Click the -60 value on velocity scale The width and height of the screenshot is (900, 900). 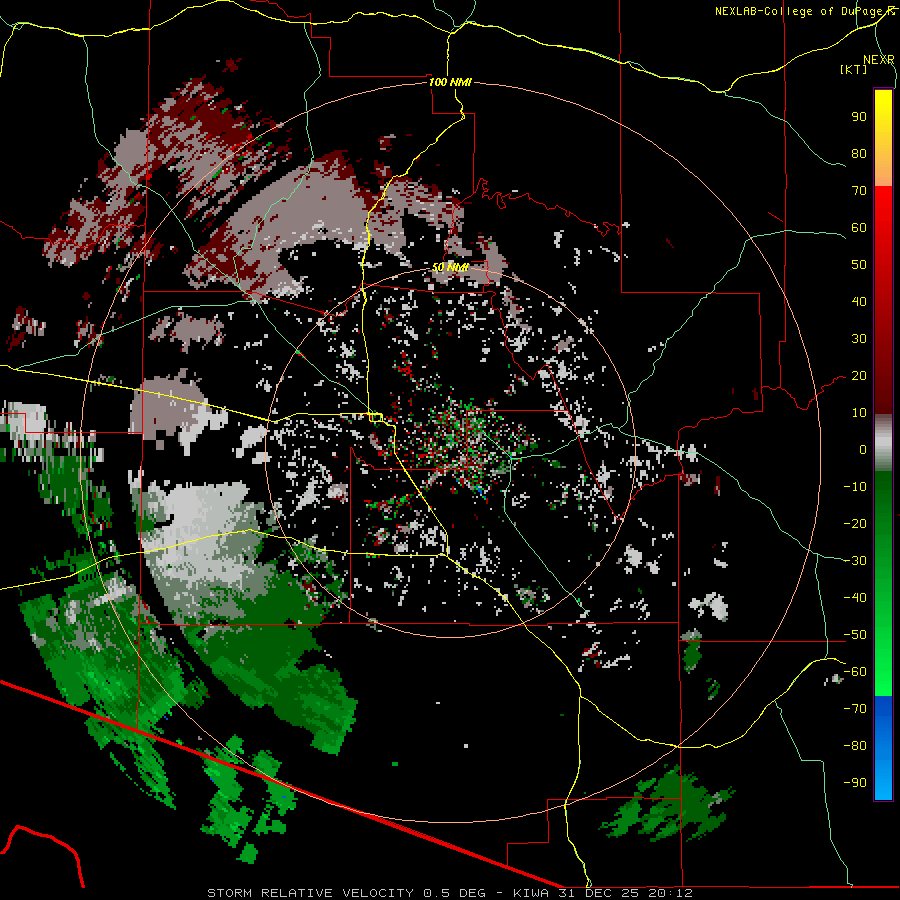click(x=855, y=672)
